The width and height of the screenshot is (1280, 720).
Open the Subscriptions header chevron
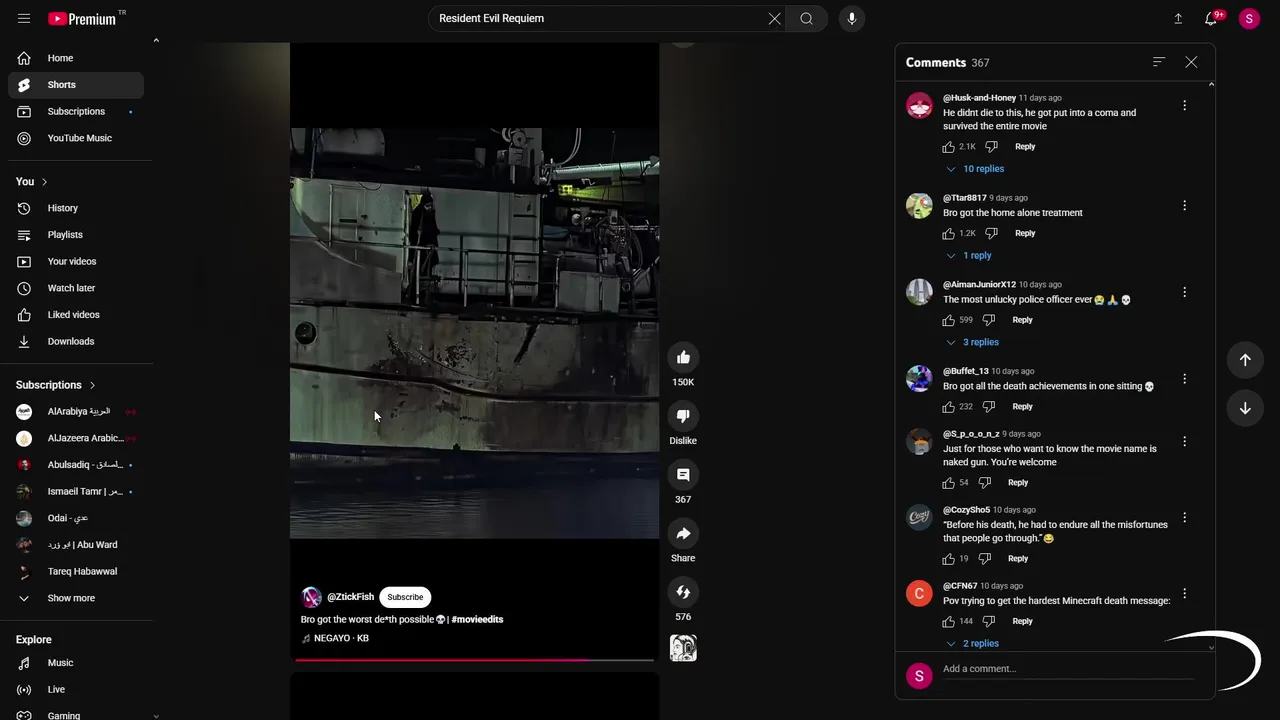click(92, 385)
